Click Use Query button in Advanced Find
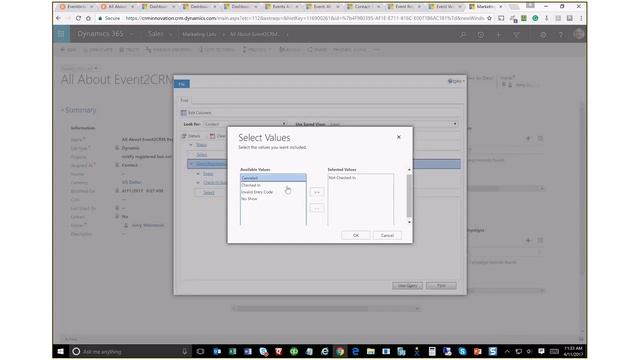The height and width of the screenshot is (360, 640). click(407, 286)
